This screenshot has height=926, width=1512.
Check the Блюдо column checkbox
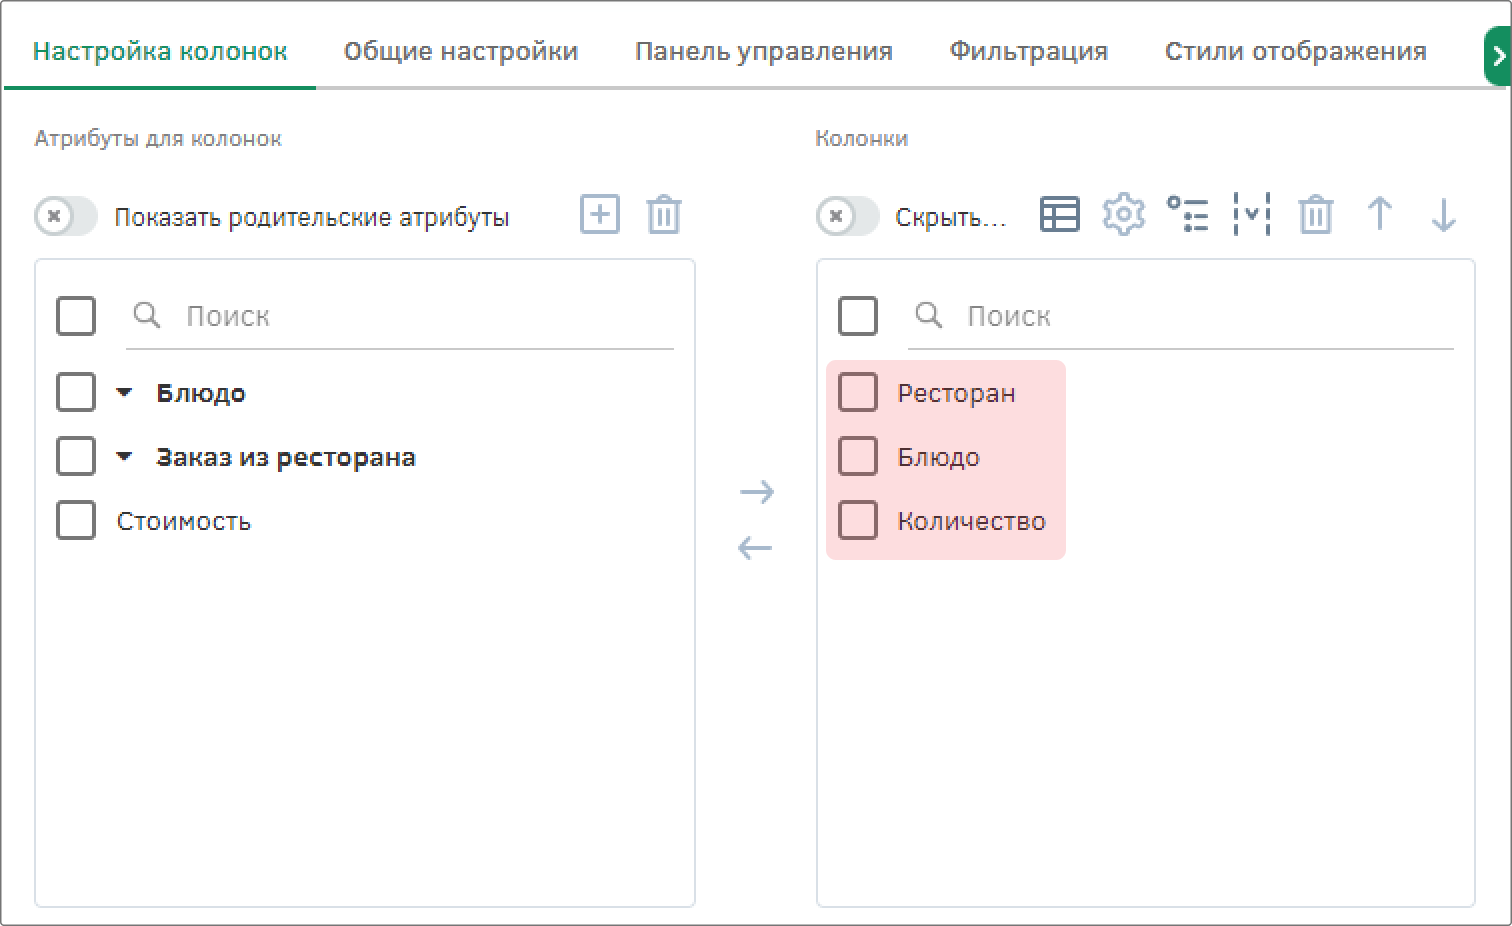[x=858, y=457]
